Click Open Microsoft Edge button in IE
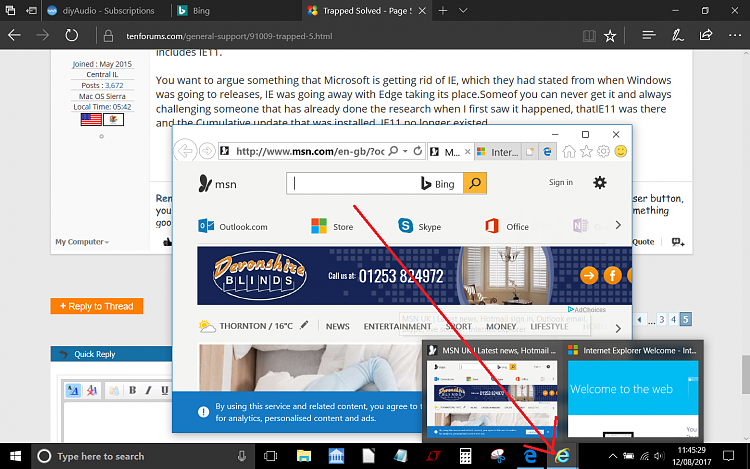The height and width of the screenshot is (469, 750). tap(547, 152)
